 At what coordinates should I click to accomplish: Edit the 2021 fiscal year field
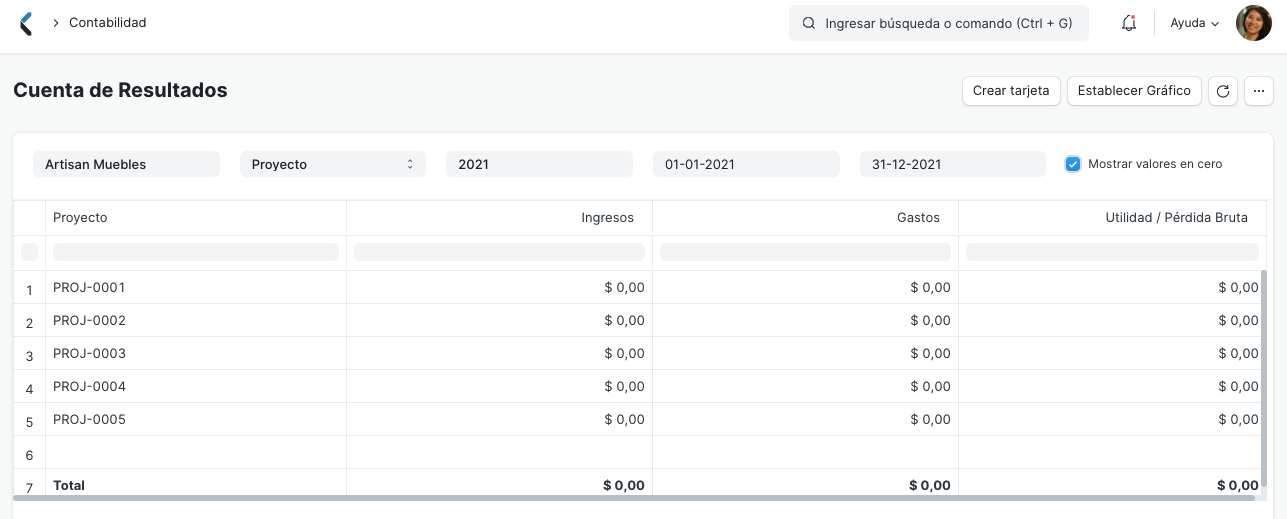click(539, 164)
